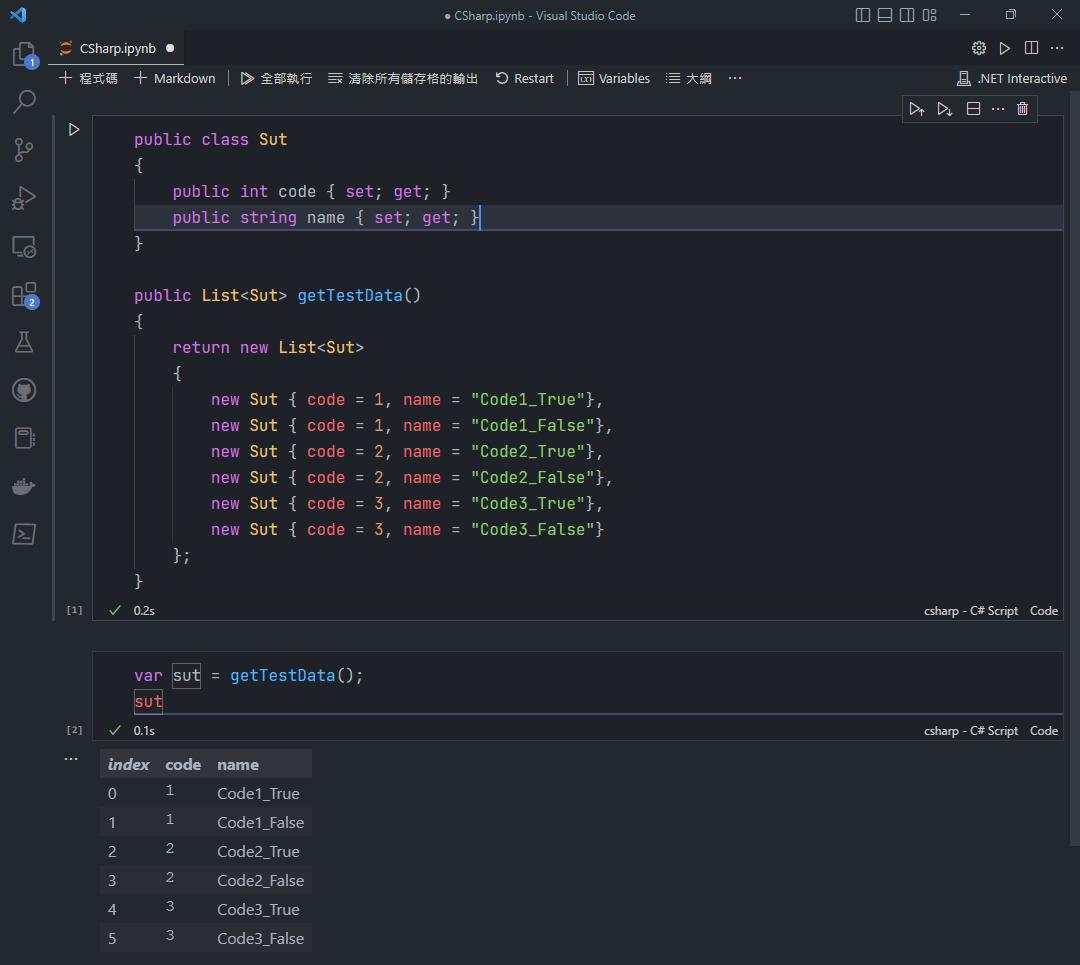Add a new code cell (程式碼)
The height and width of the screenshot is (965, 1080).
(x=88, y=79)
